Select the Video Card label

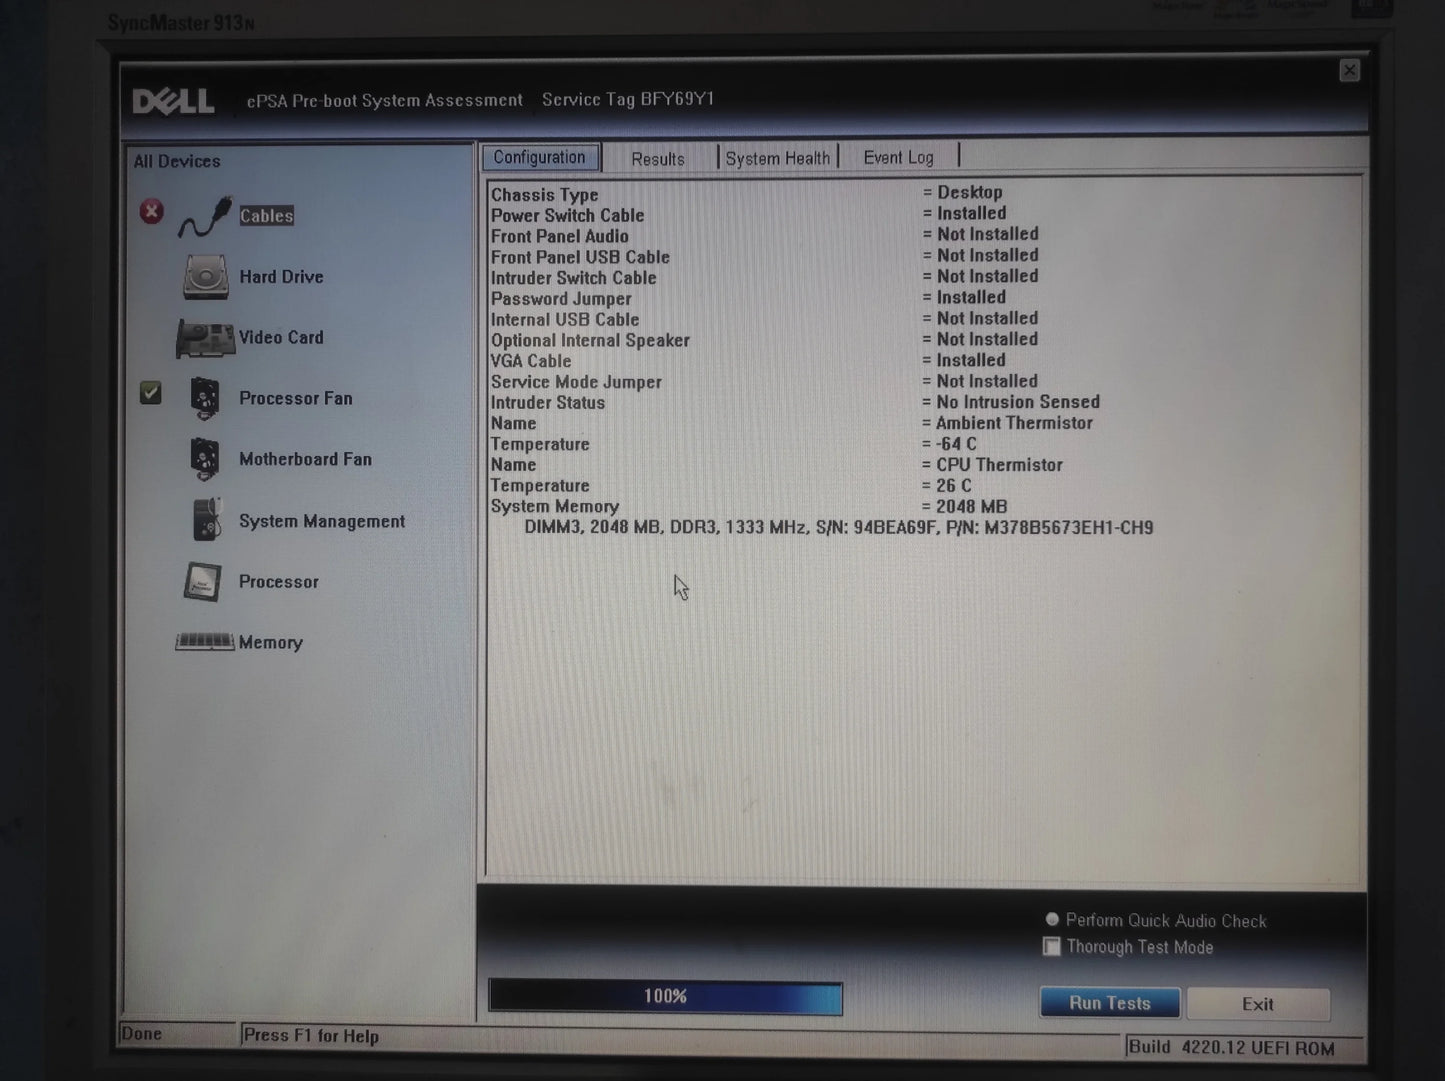281,338
